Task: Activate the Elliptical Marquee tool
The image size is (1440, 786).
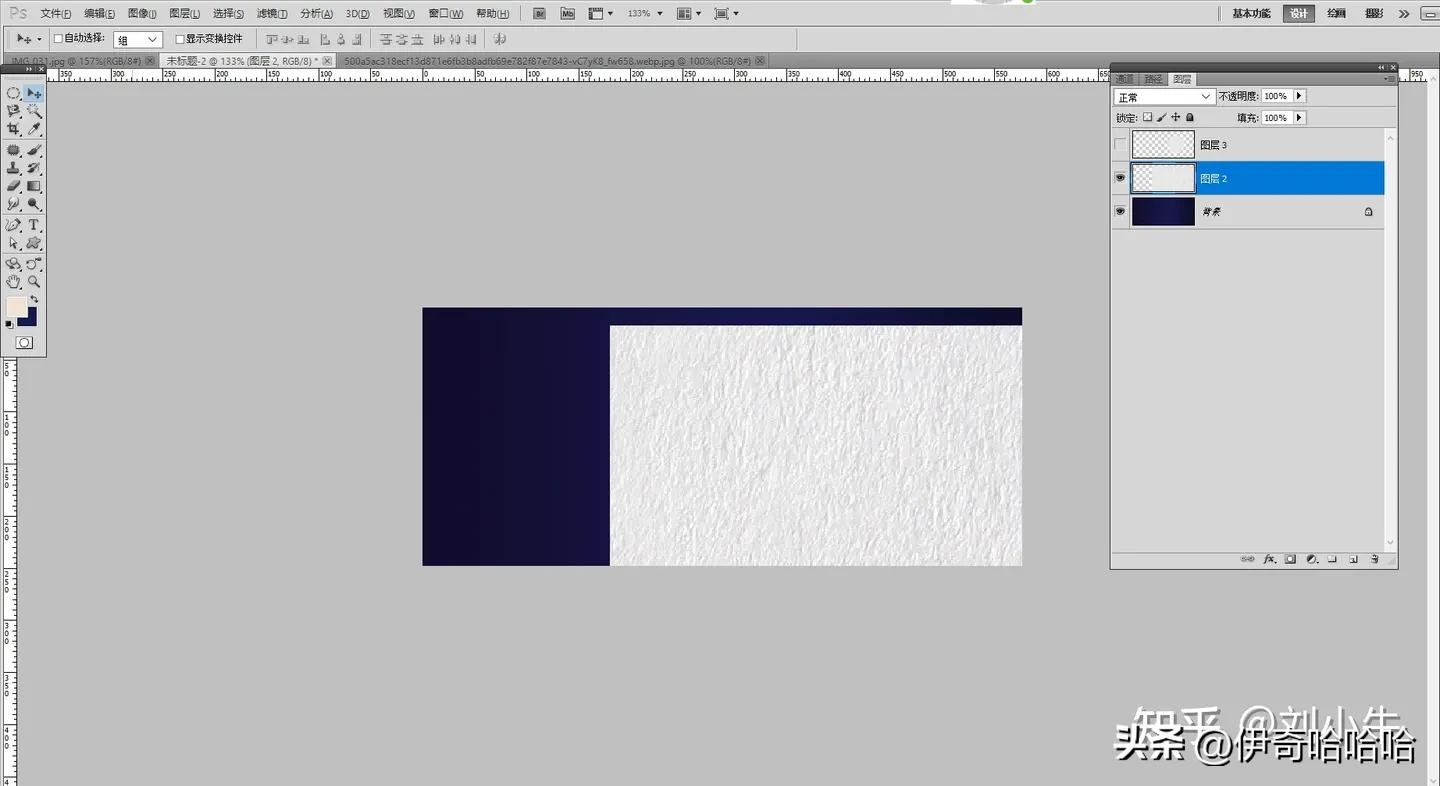Action: pyautogui.click(x=13, y=95)
